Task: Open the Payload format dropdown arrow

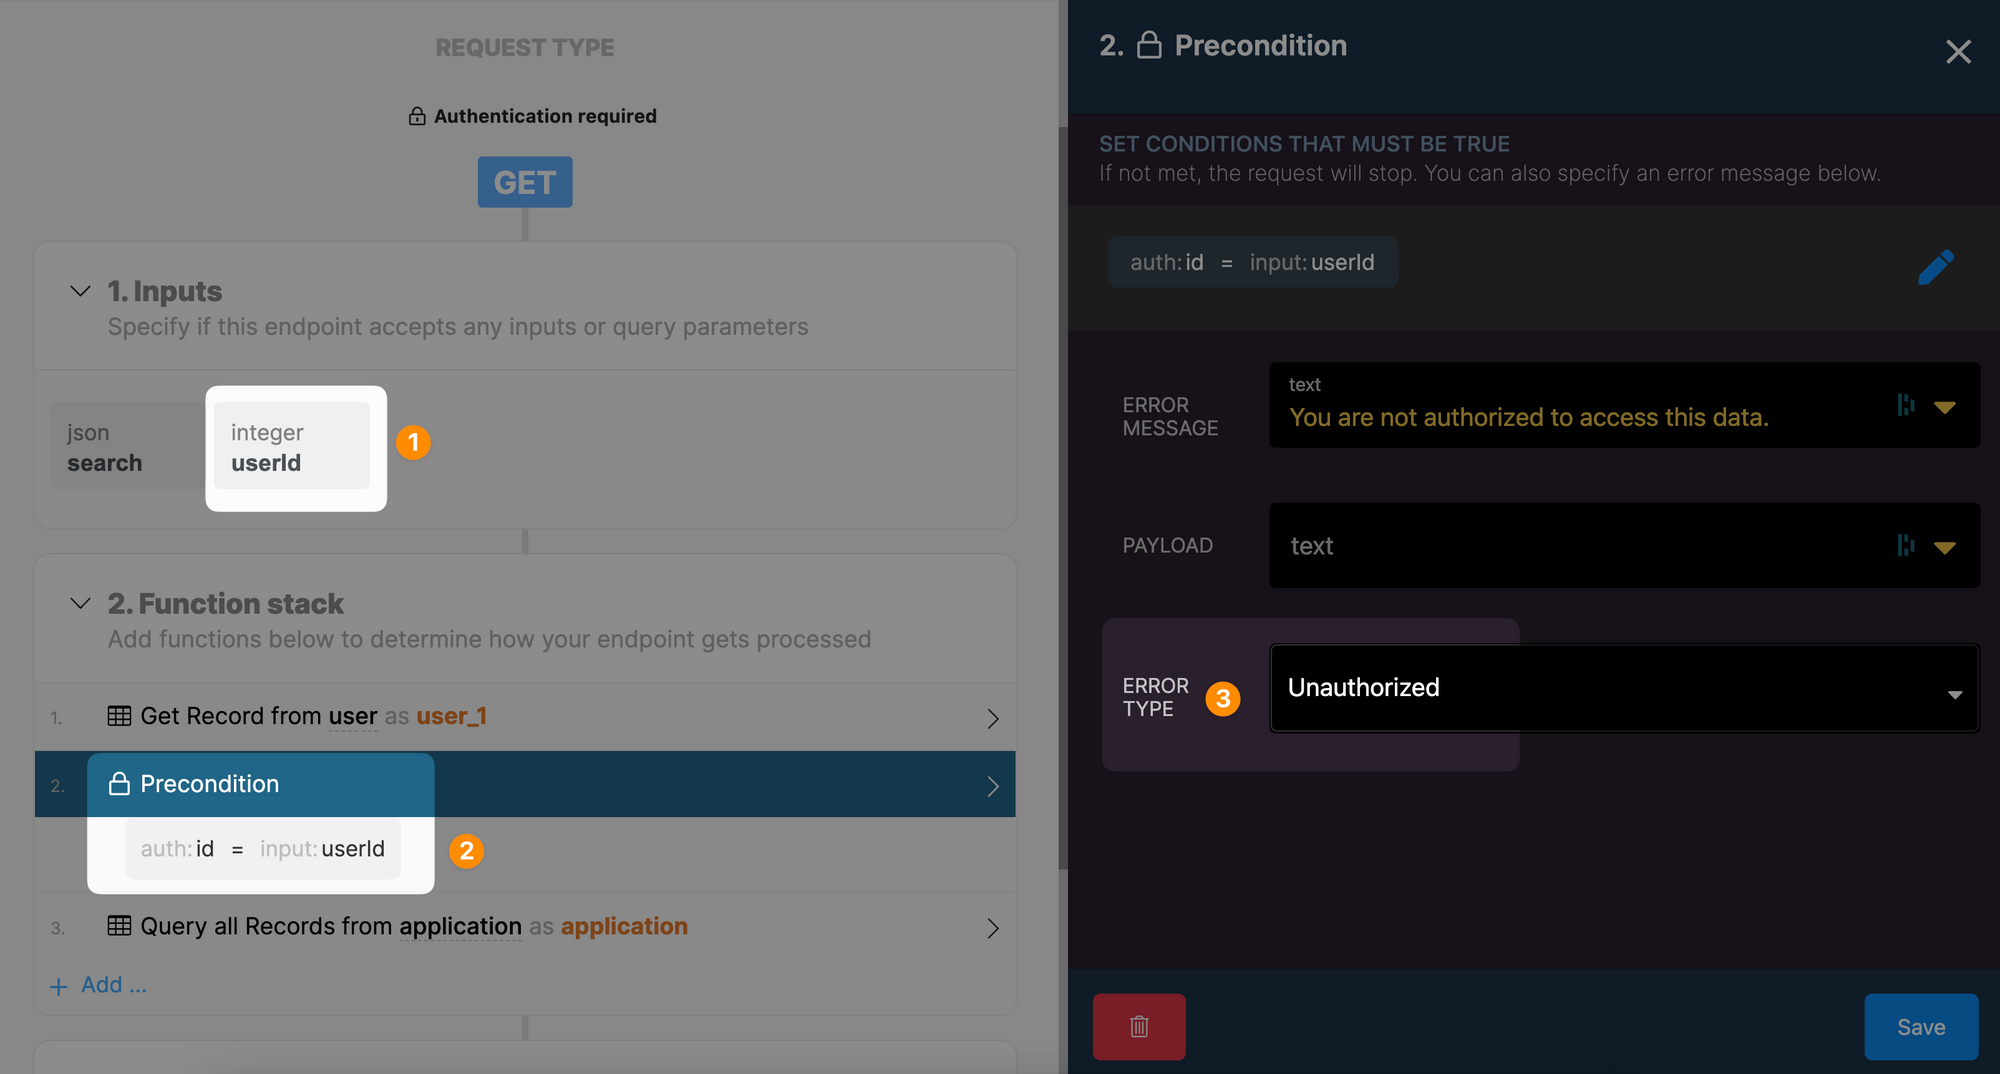Action: [x=1946, y=547]
